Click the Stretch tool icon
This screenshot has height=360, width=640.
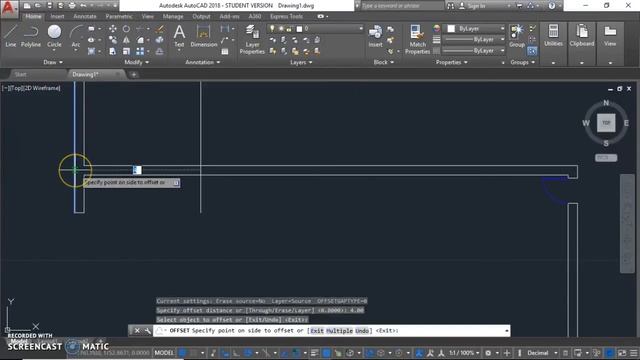113,51
